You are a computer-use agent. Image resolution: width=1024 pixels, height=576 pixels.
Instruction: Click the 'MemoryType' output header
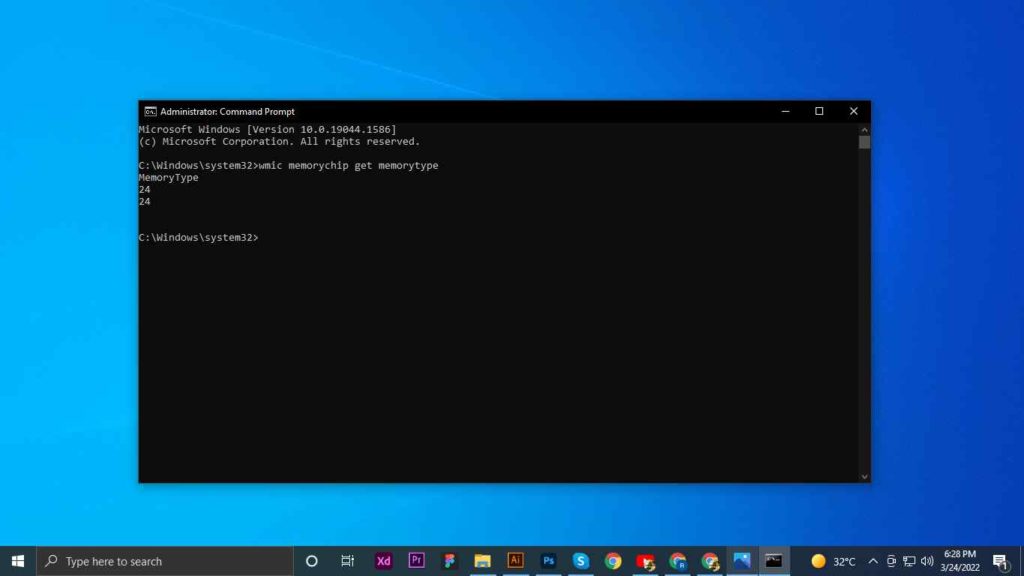click(x=168, y=178)
